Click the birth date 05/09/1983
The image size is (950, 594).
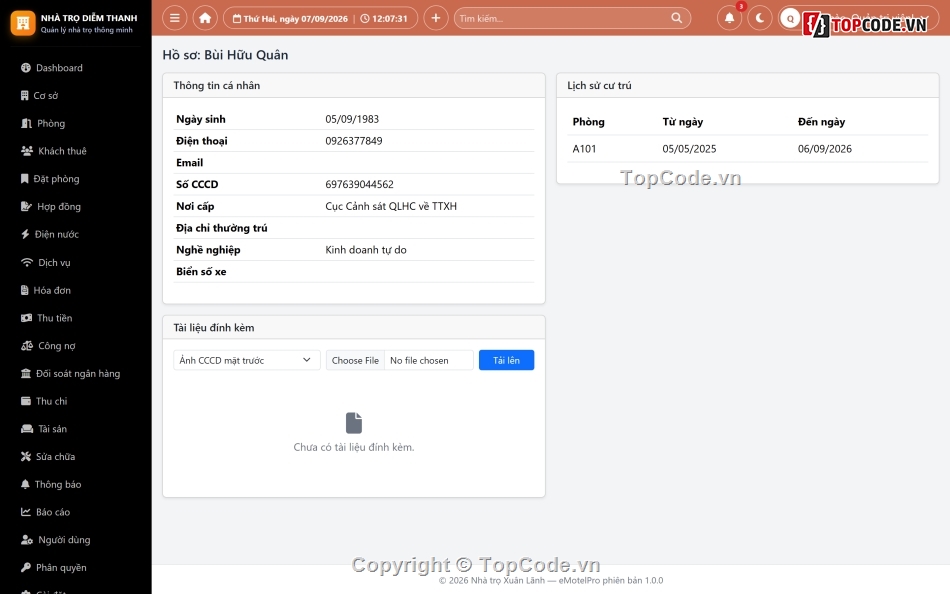[x=352, y=119]
